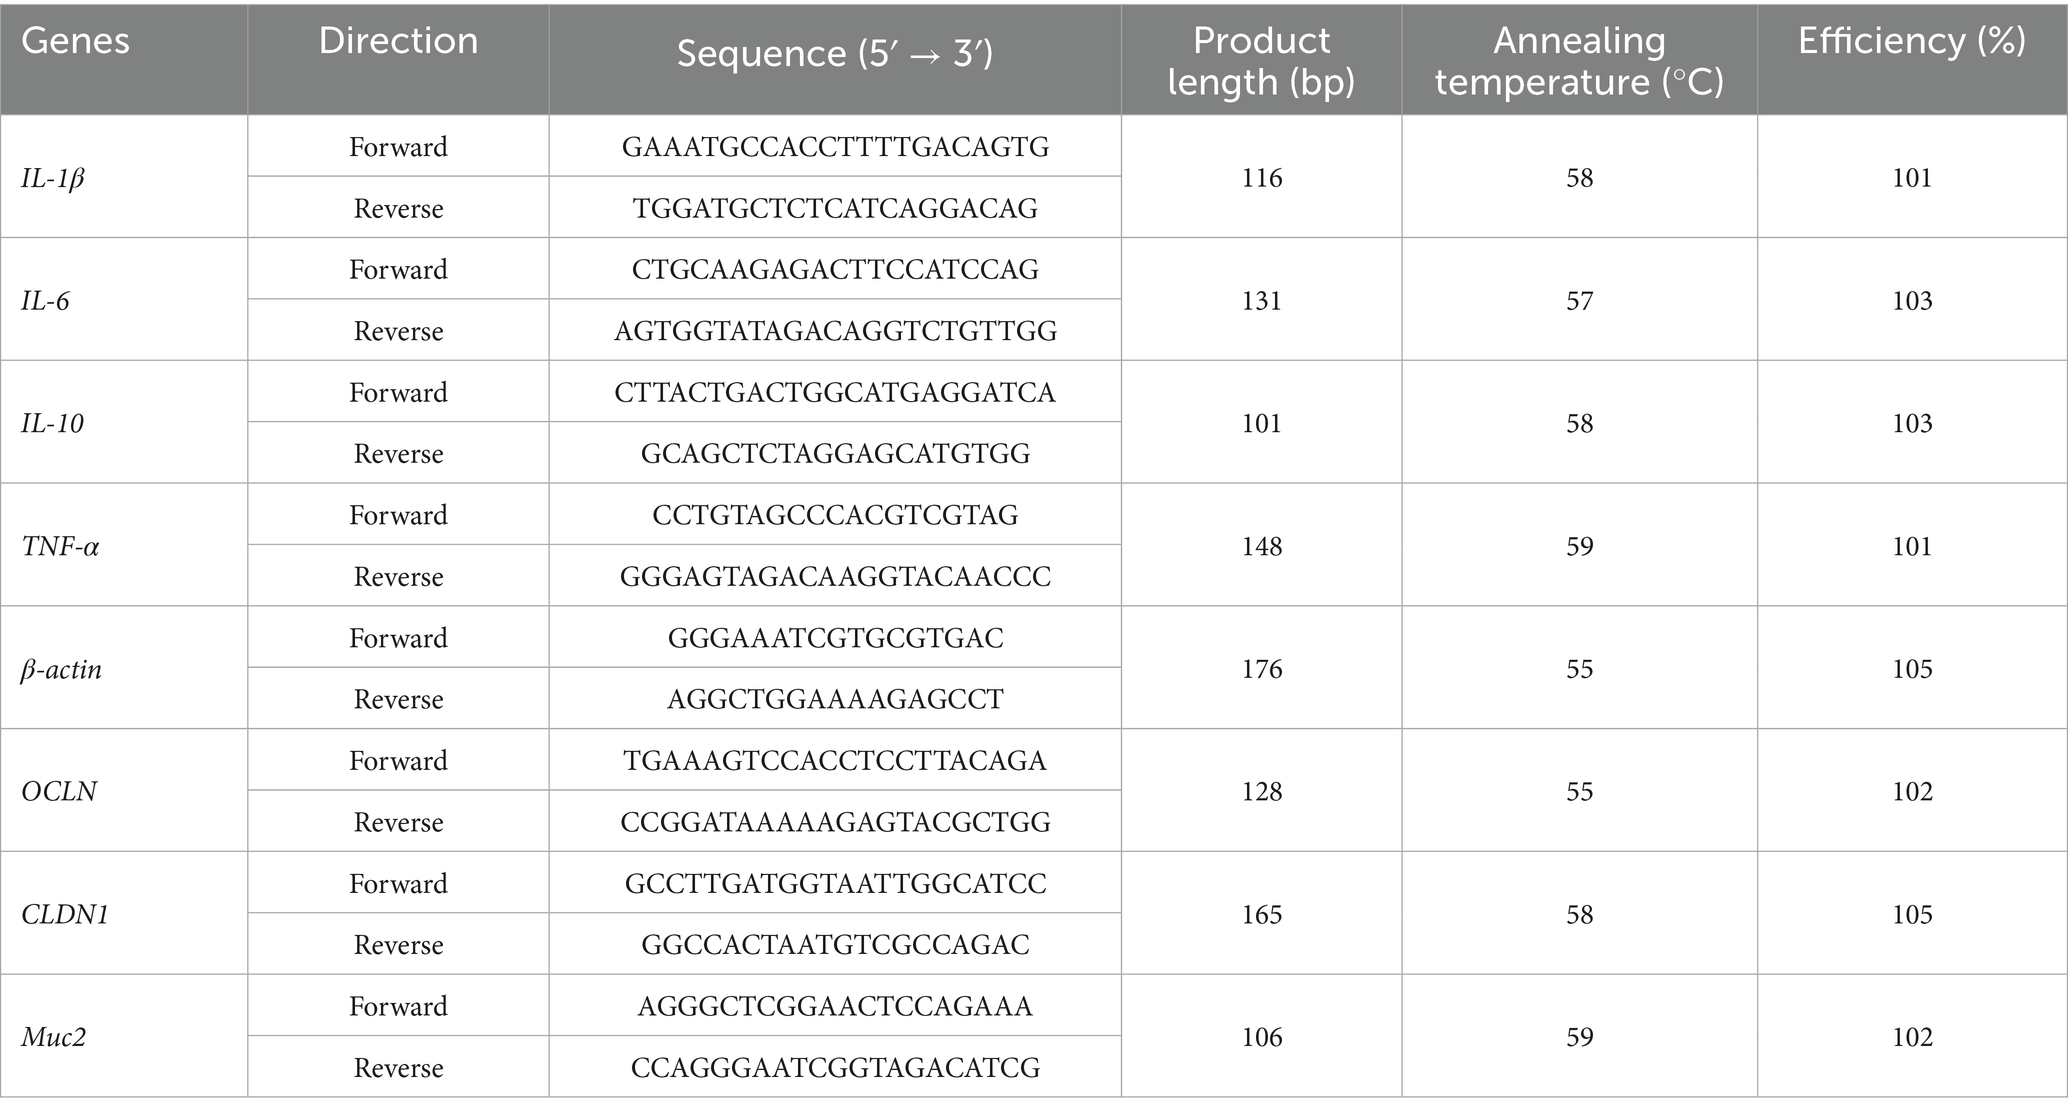Select the Direction column header
The image size is (2068, 1115).
click(398, 41)
